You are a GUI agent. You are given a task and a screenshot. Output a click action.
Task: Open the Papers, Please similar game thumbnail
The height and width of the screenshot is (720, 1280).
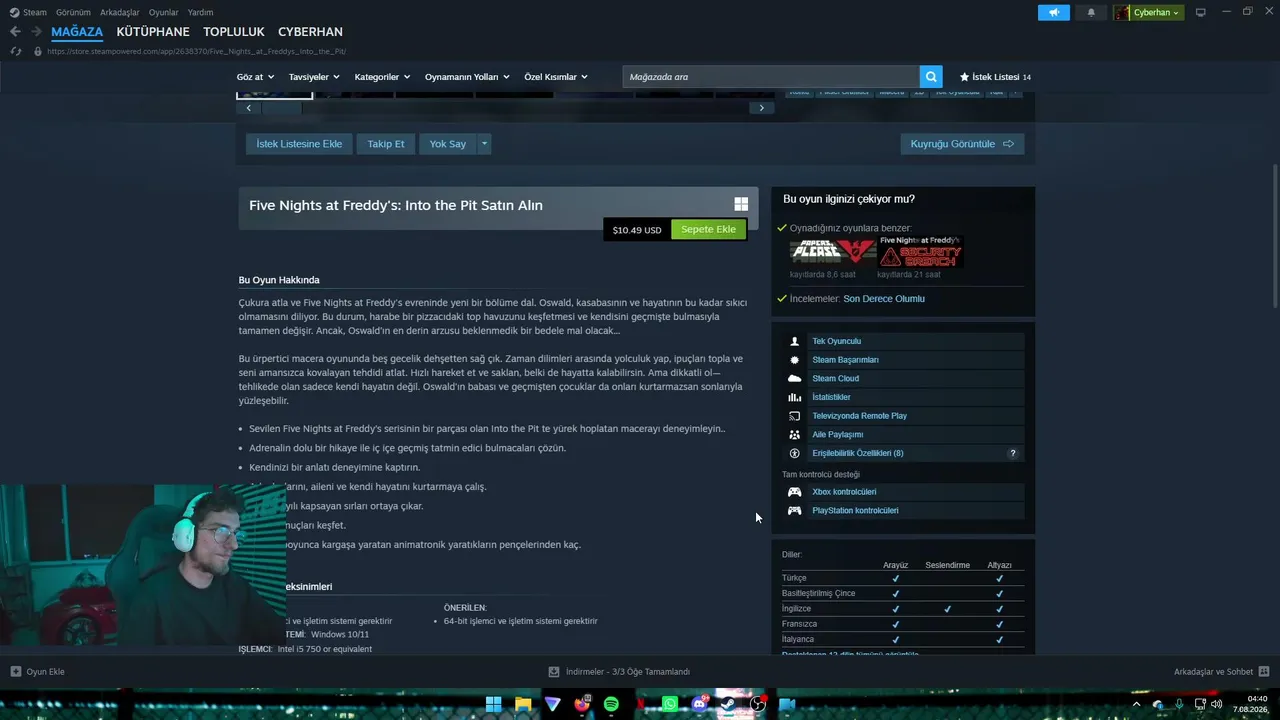[x=831, y=251]
